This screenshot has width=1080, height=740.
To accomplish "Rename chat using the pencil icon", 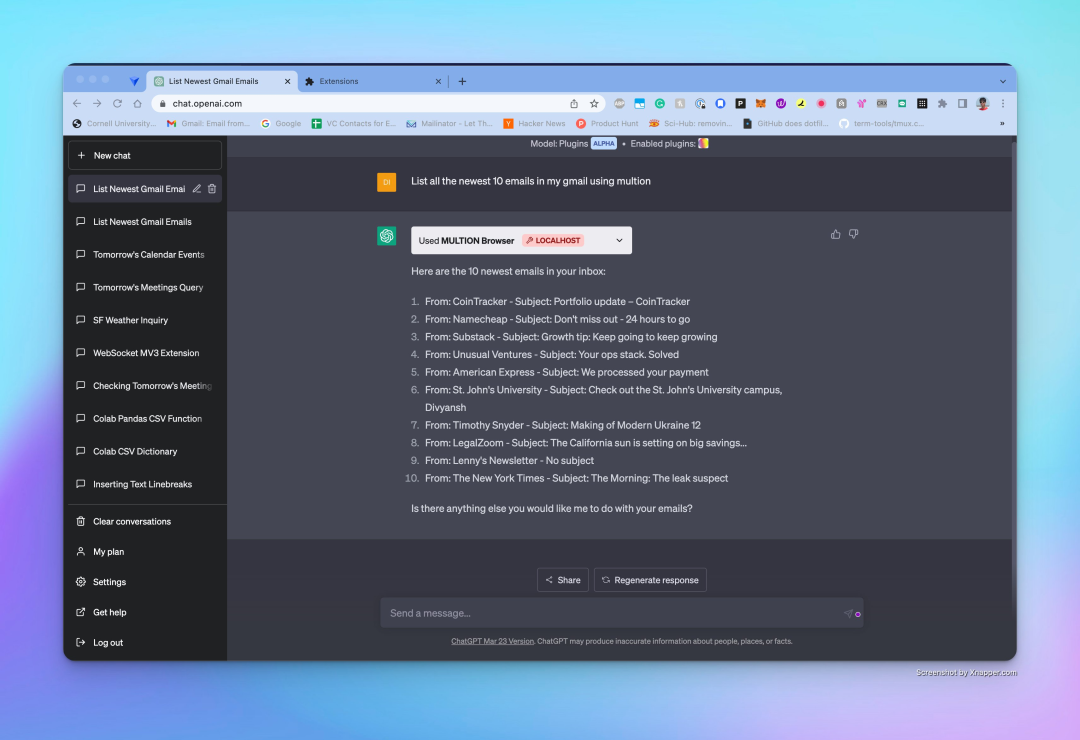I will [197, 189].
